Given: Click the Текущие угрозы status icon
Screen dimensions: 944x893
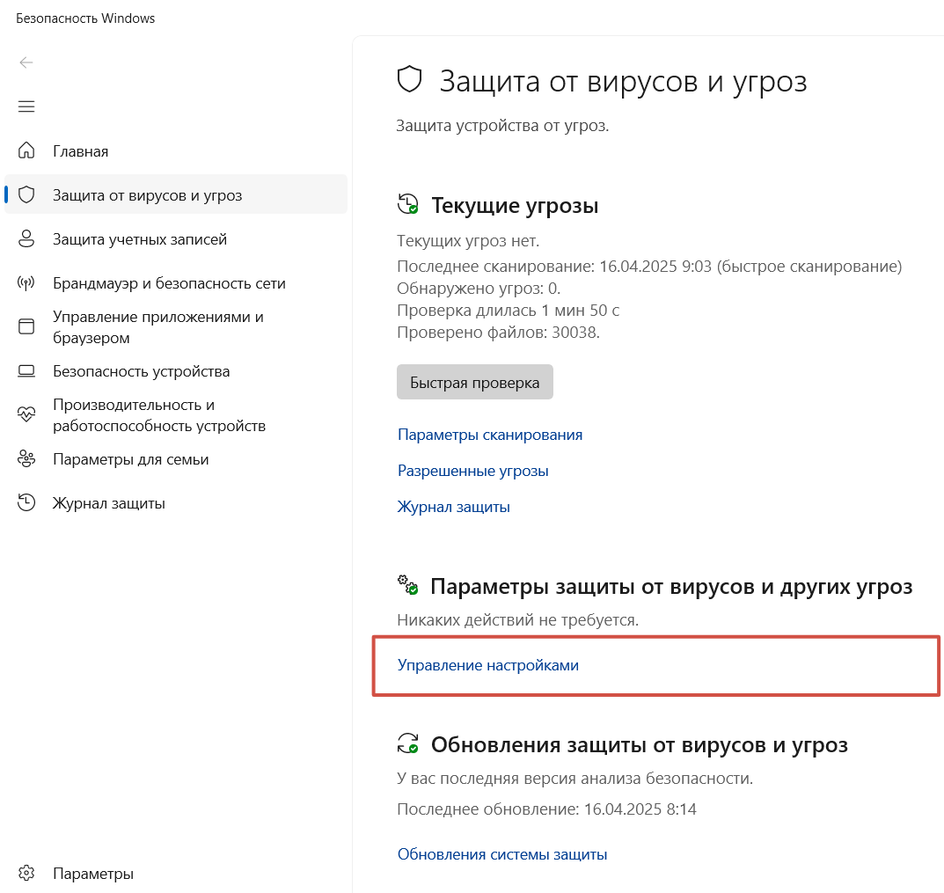Looking at the screenshot, I should (408, 204).
